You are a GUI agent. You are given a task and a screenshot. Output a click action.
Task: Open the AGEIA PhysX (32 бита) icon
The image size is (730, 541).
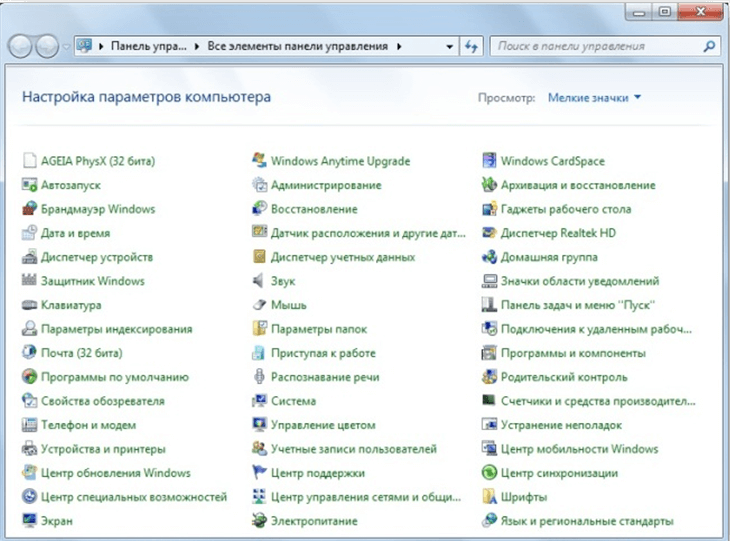coord(29,161)
